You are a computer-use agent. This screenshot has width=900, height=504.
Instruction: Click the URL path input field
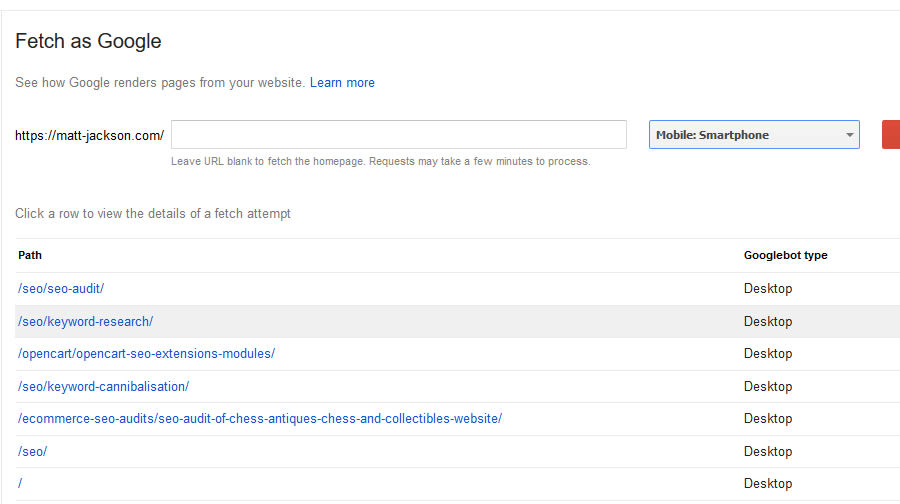399,134
